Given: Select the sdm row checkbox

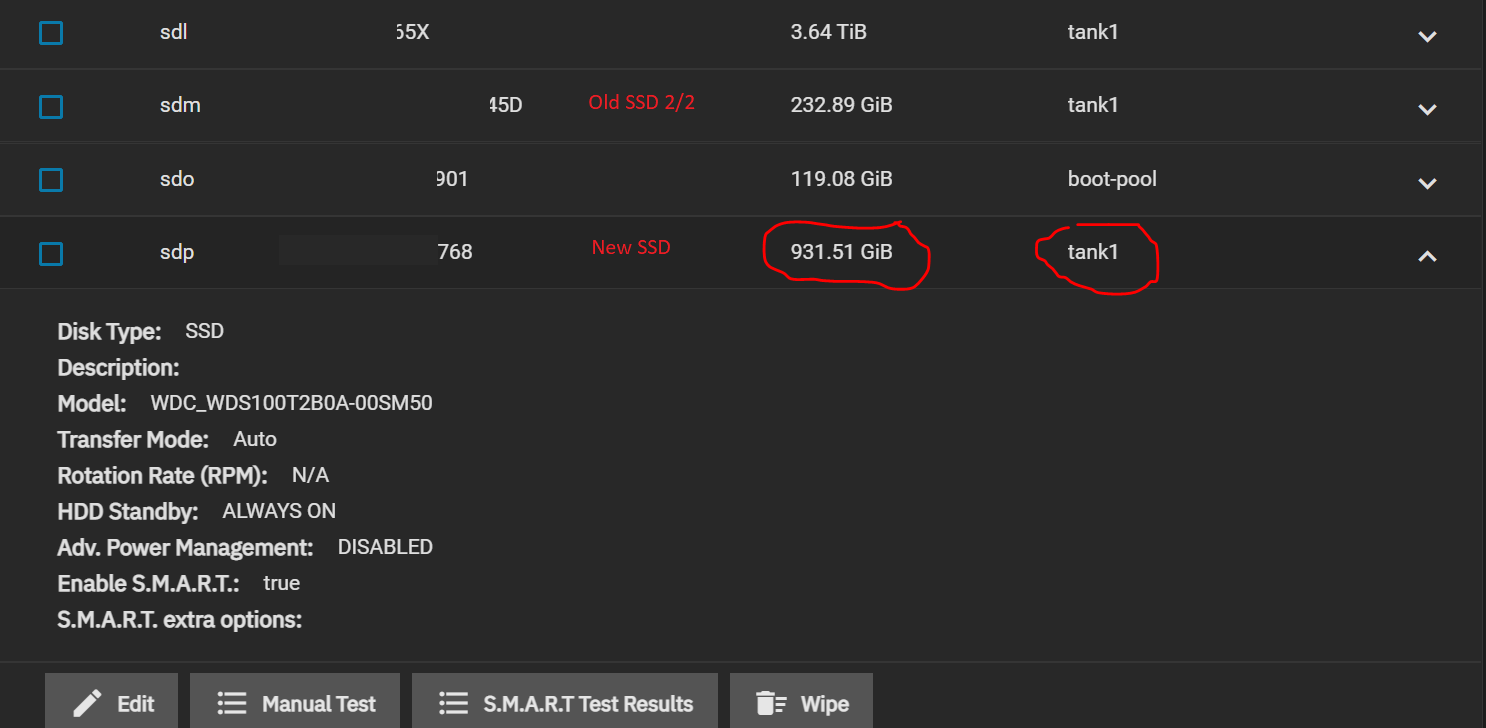Looking at the screenshot, I should pyautogui.click(x=51, y=106).
